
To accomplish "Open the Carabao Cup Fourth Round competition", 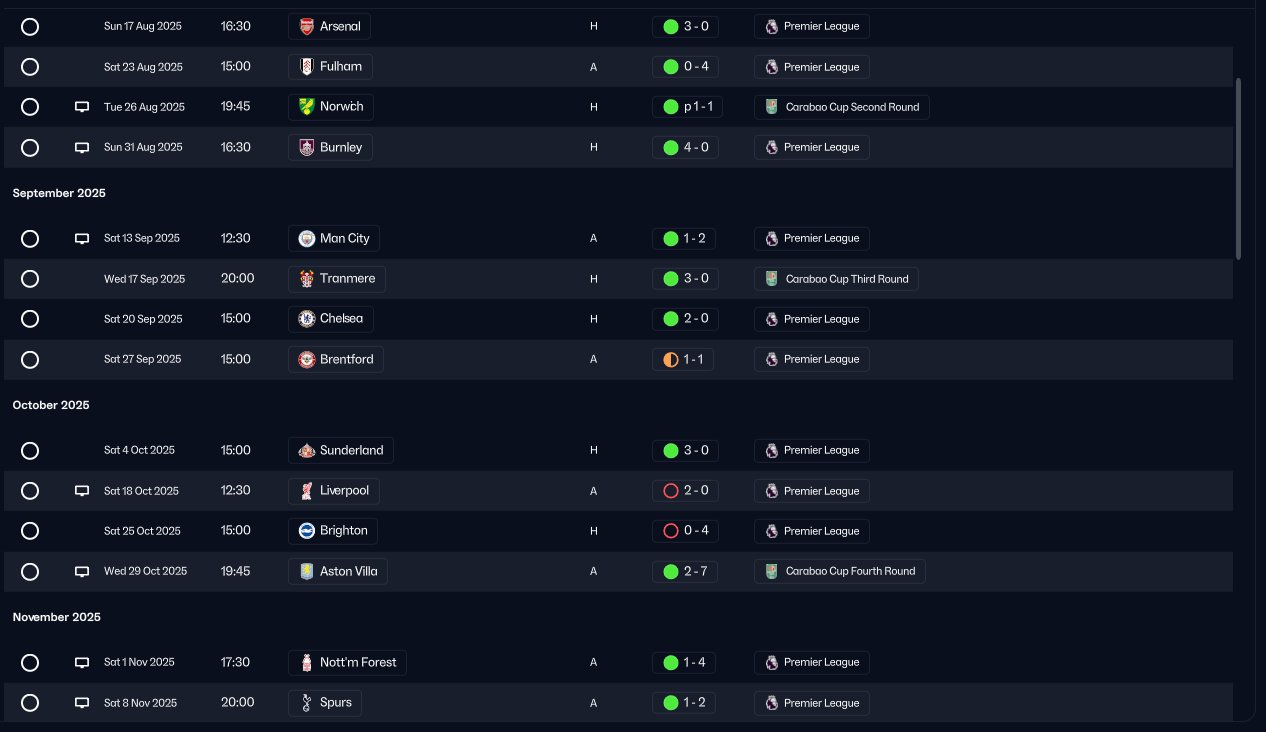I will [x=840, y=572].
